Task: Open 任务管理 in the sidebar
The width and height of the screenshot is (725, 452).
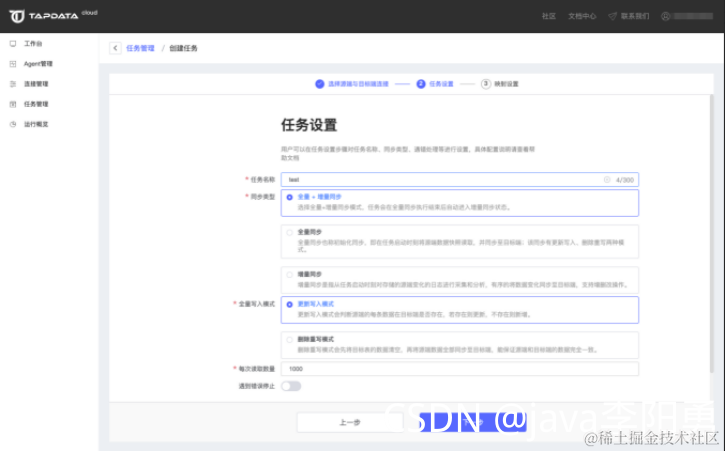Action: click(36, 104)
